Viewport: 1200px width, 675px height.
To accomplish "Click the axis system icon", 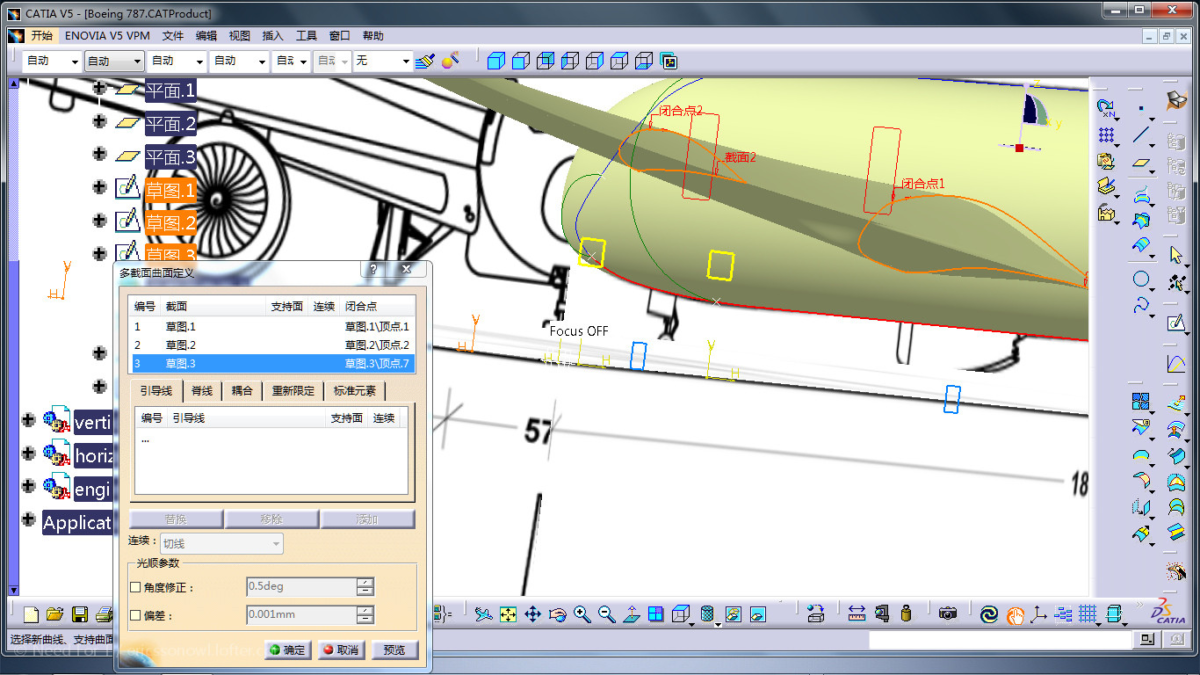I will click(x=1039, y=614).
